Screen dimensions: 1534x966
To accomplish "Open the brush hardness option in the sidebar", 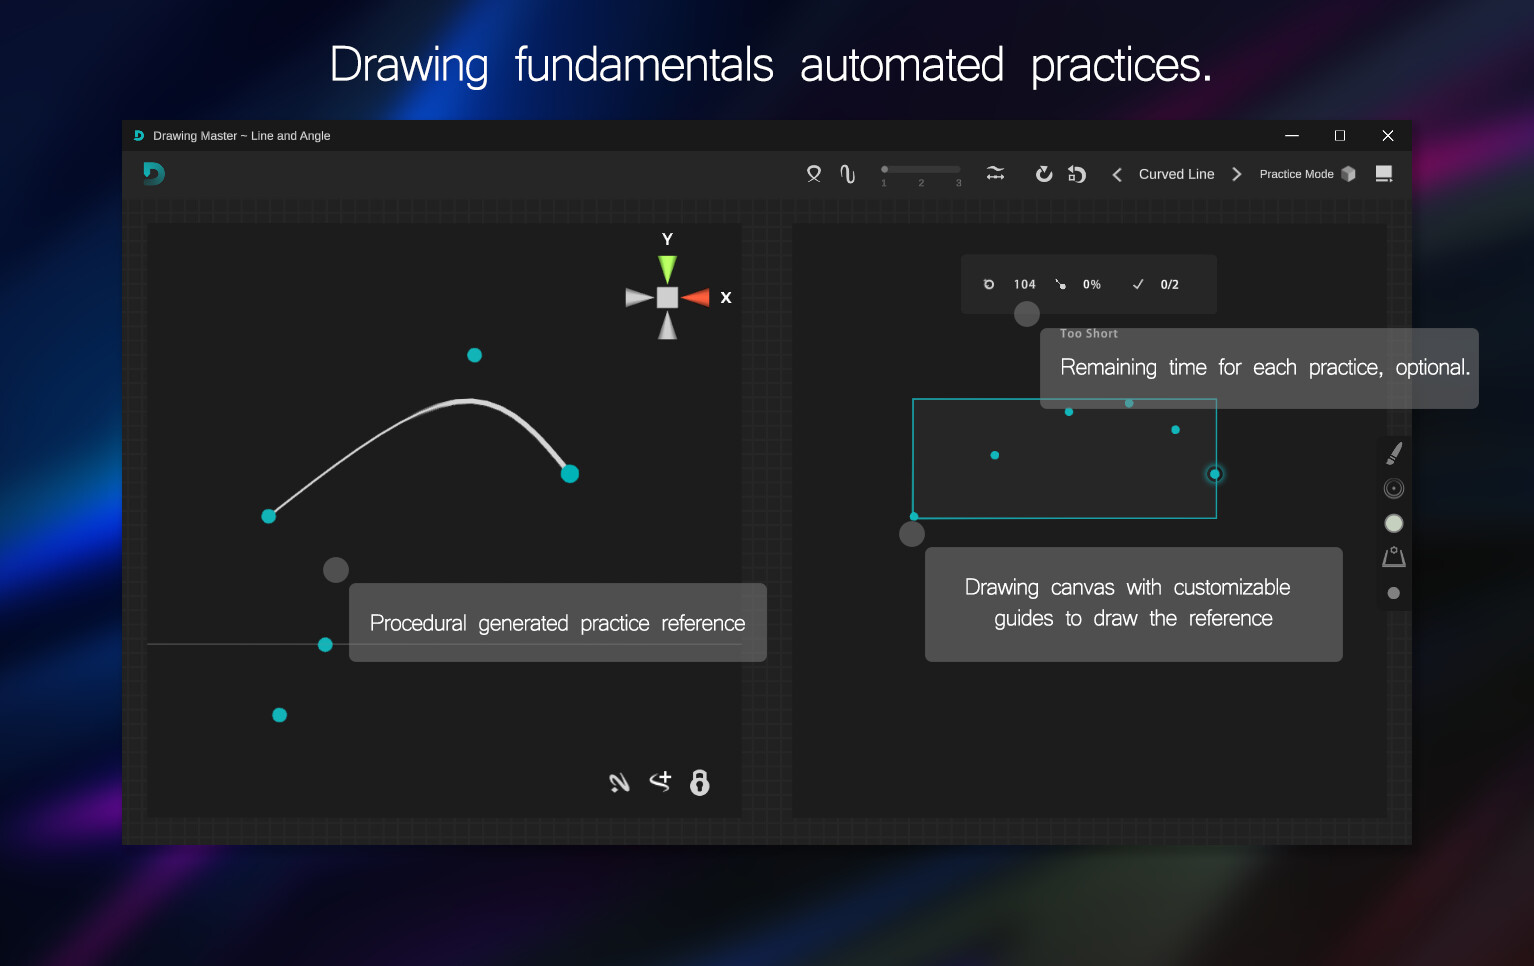I will point(1393,488).
